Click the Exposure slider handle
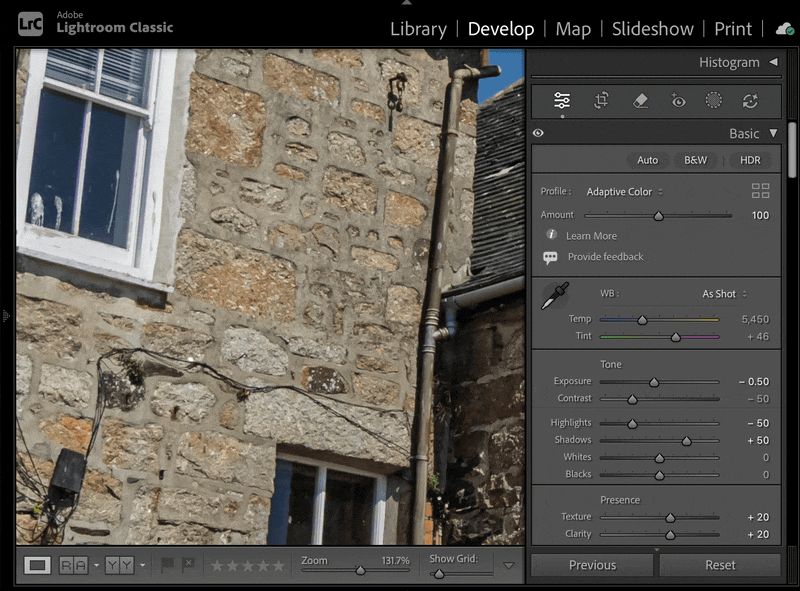This screenshot has height=591, width=800. coord(654,382)
